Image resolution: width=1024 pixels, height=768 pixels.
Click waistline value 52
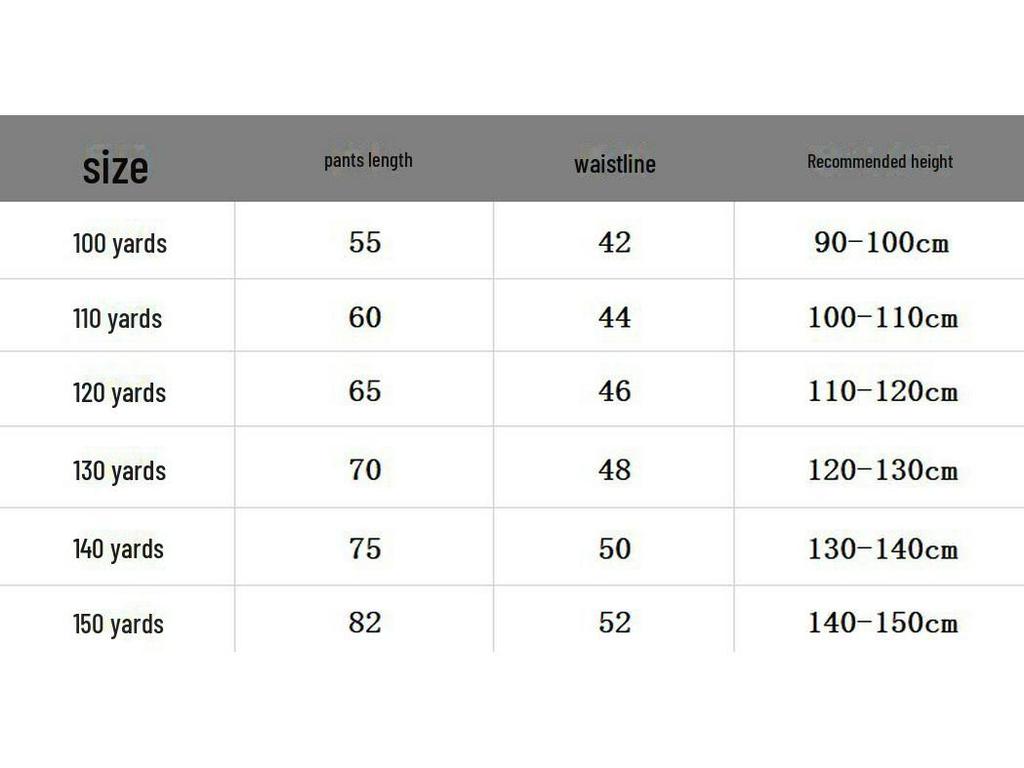pyautogui.click(x=614, y=622)
